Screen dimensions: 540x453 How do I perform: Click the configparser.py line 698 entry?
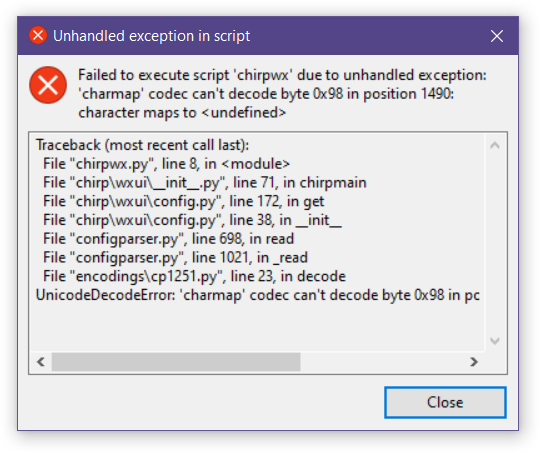coord(168,239)
